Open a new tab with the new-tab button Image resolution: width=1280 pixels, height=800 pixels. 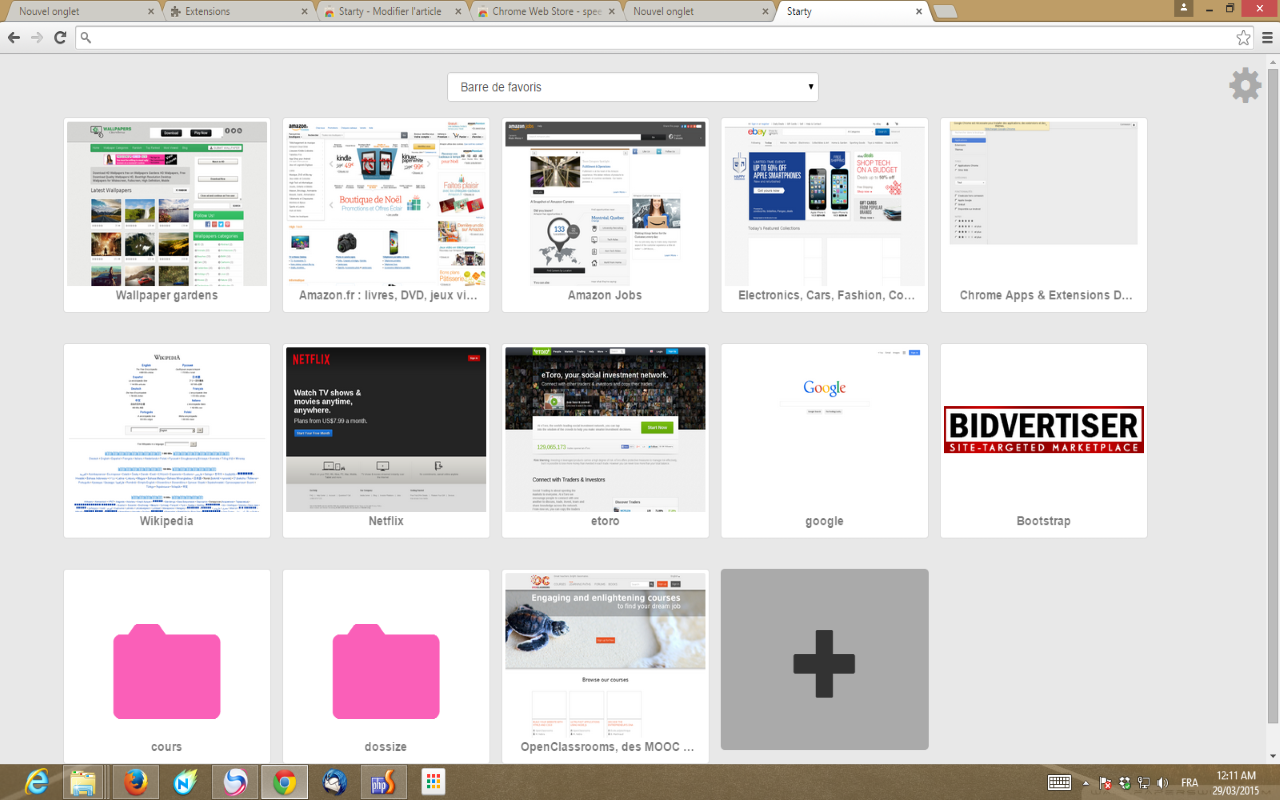(945, 12)
